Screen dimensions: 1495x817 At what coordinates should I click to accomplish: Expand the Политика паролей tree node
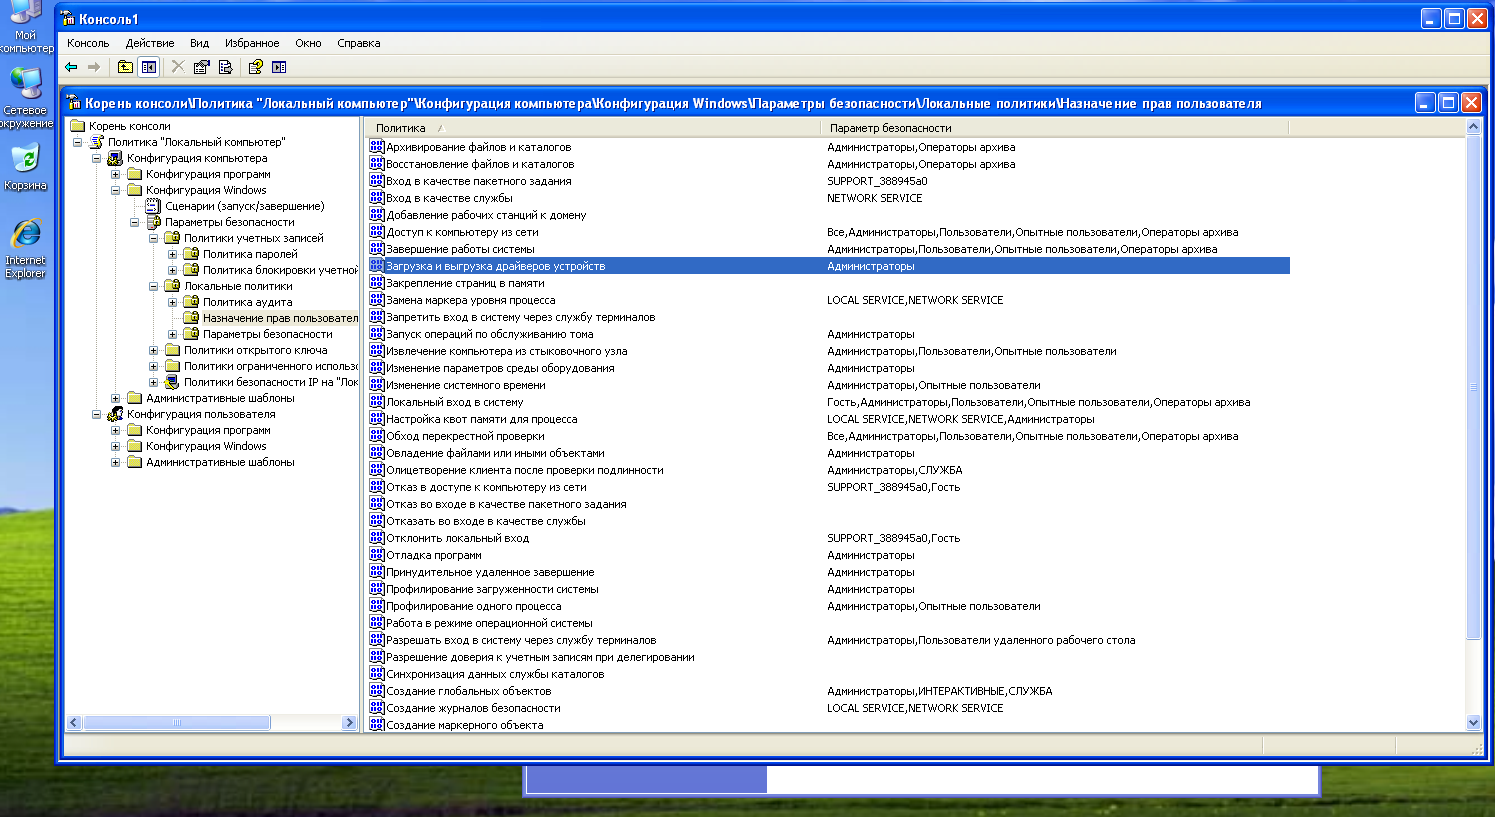pyautogui.click(x=173, y=254)
